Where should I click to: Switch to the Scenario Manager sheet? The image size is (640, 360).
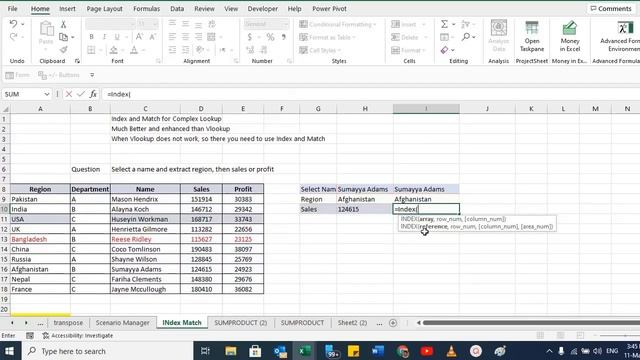(x=122, y=323)
